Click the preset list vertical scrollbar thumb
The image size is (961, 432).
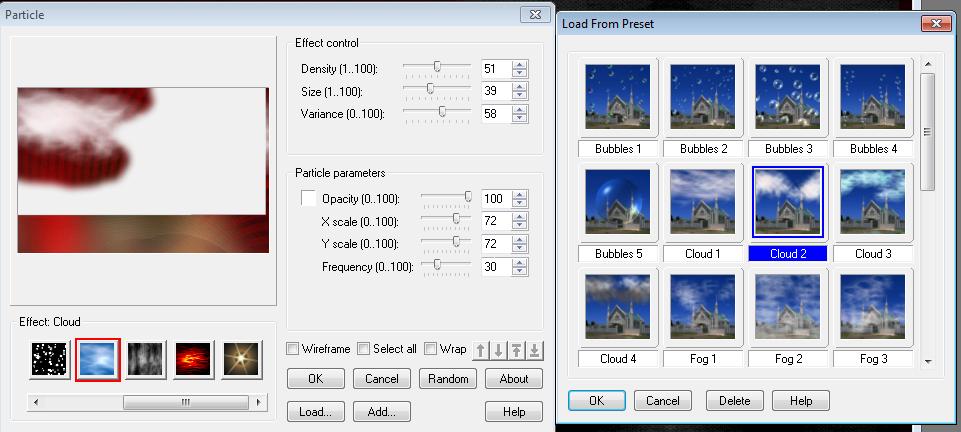927,131
